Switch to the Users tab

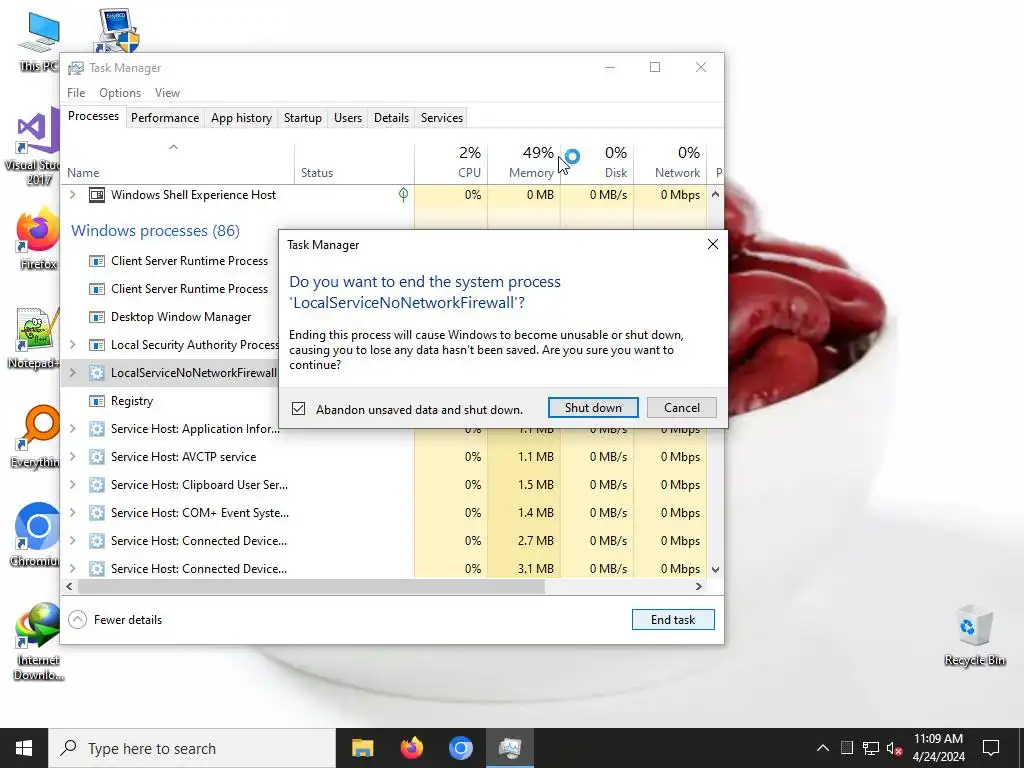point(347,118)
